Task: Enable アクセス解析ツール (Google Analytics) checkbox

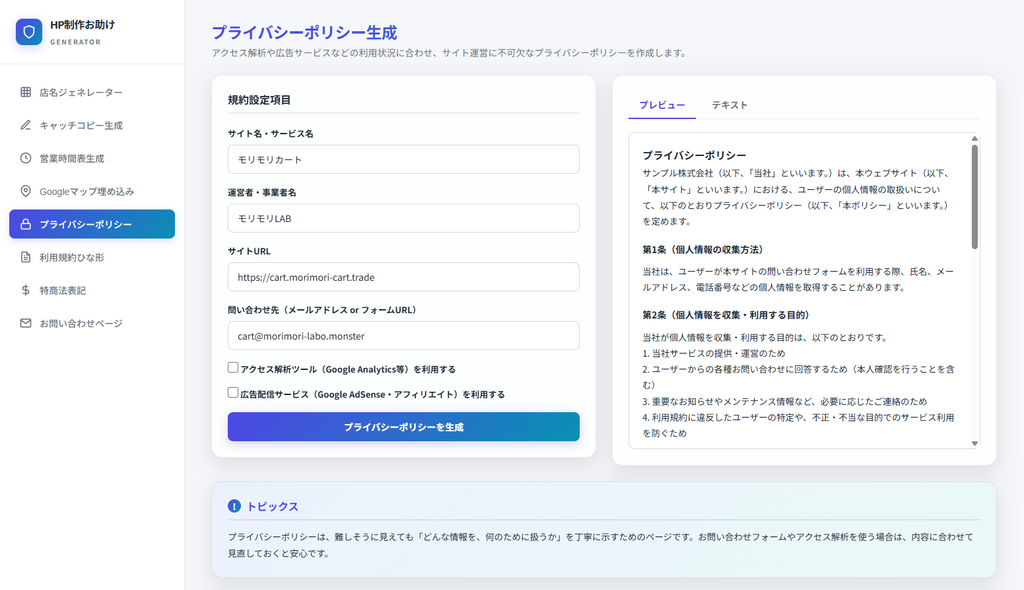Action: point(232,368)
